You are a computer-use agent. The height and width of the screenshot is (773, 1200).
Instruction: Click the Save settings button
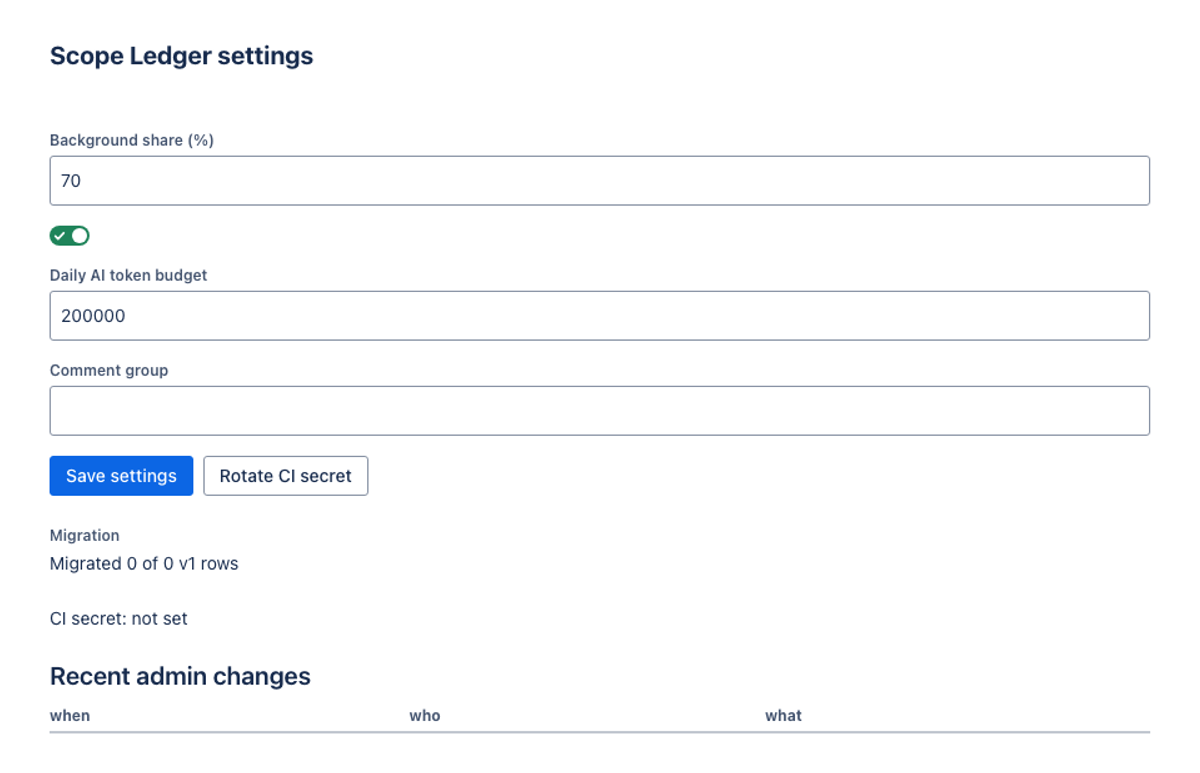(x=121, y=476)
